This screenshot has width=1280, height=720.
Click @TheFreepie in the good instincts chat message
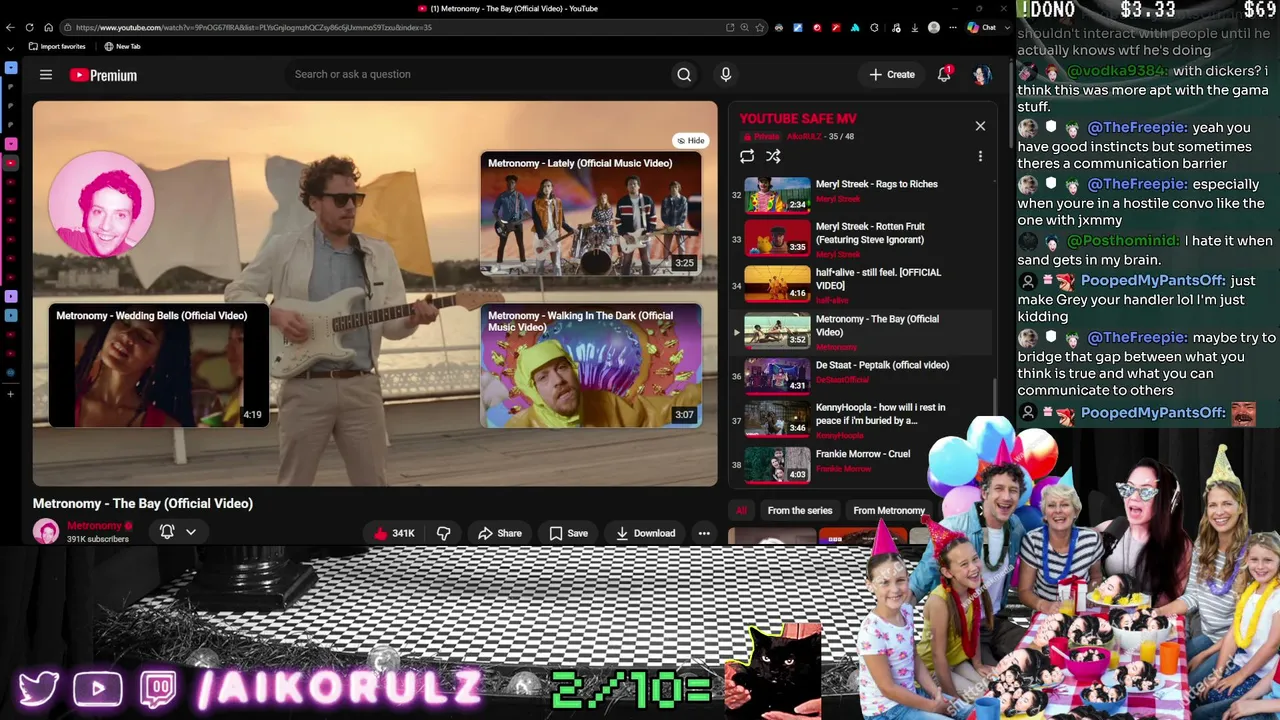click(1137, 128)
